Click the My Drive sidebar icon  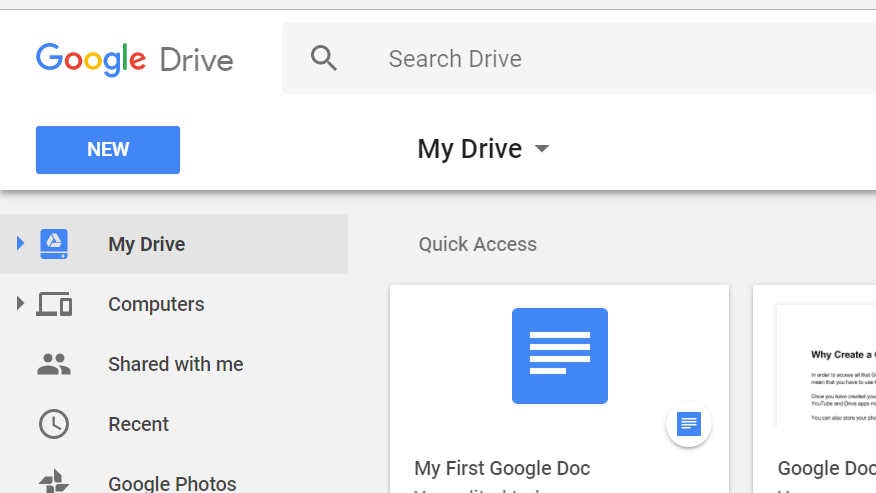(x=54, y=244)
